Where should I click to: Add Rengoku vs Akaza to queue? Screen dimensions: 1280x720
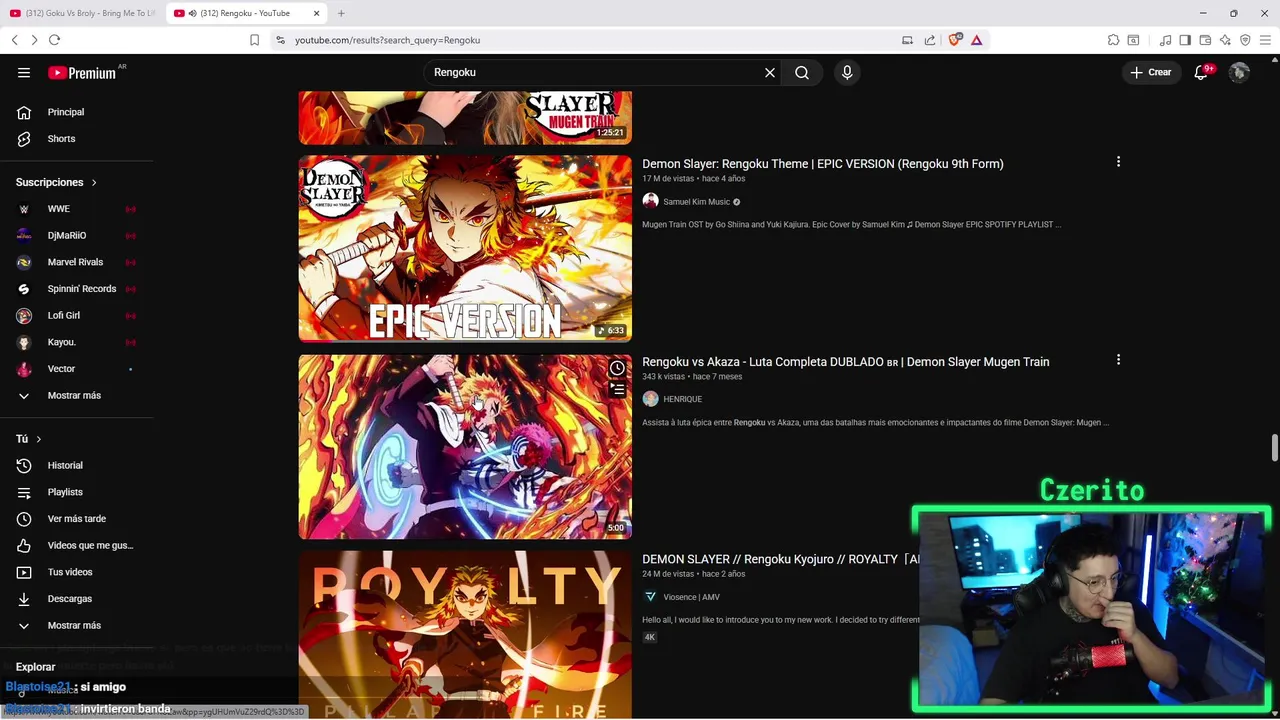[617, 390]
